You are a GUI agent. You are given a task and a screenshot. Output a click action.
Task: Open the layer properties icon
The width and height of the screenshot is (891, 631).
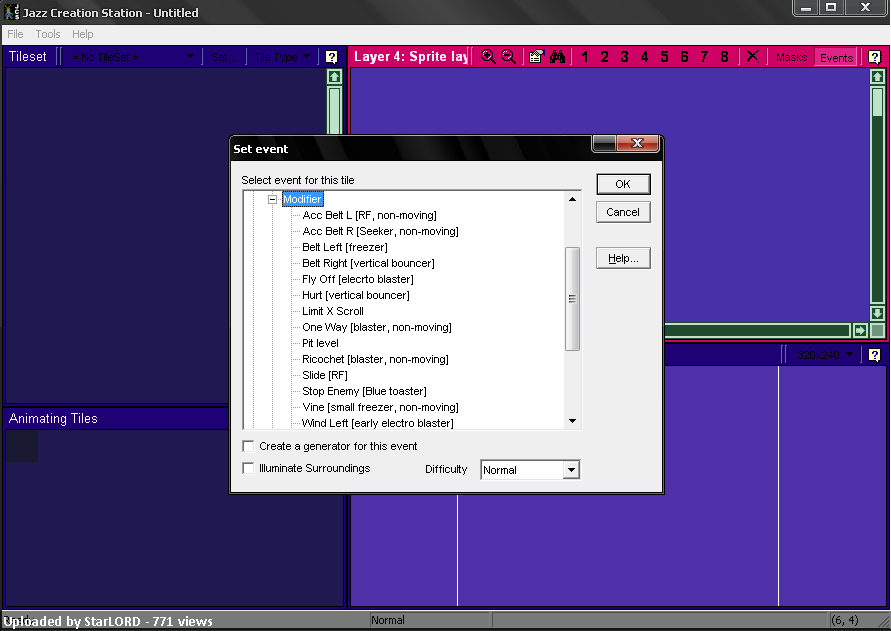pos(536,57)
